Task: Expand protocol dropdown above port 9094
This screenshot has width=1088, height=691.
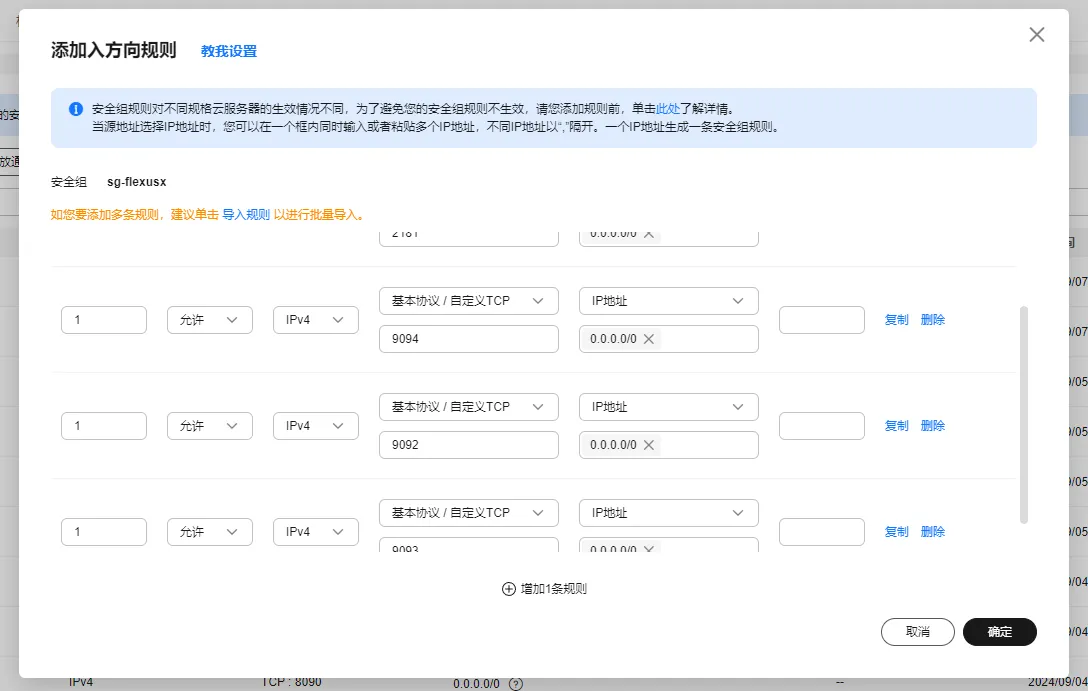Action: click(x=468, y=301)
